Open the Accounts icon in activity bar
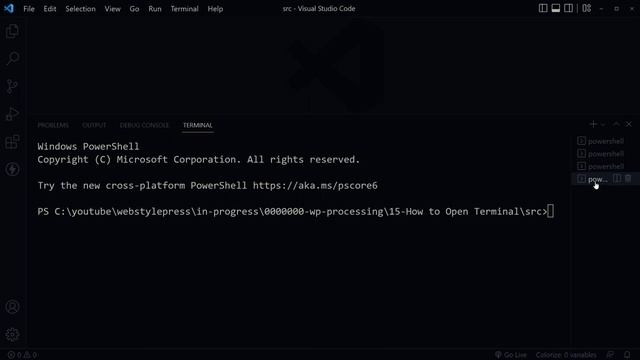The image size is (640, 360). (12, 307)
